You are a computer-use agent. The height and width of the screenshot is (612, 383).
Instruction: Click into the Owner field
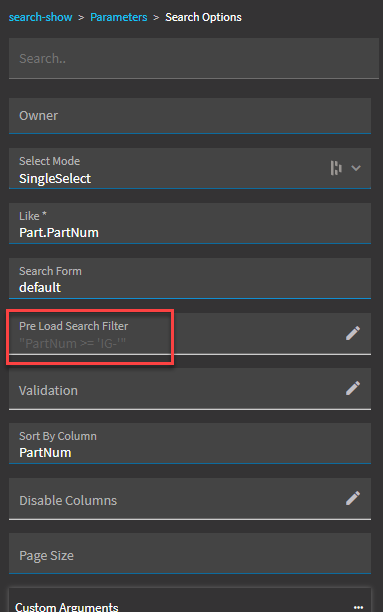pos(190,116)
